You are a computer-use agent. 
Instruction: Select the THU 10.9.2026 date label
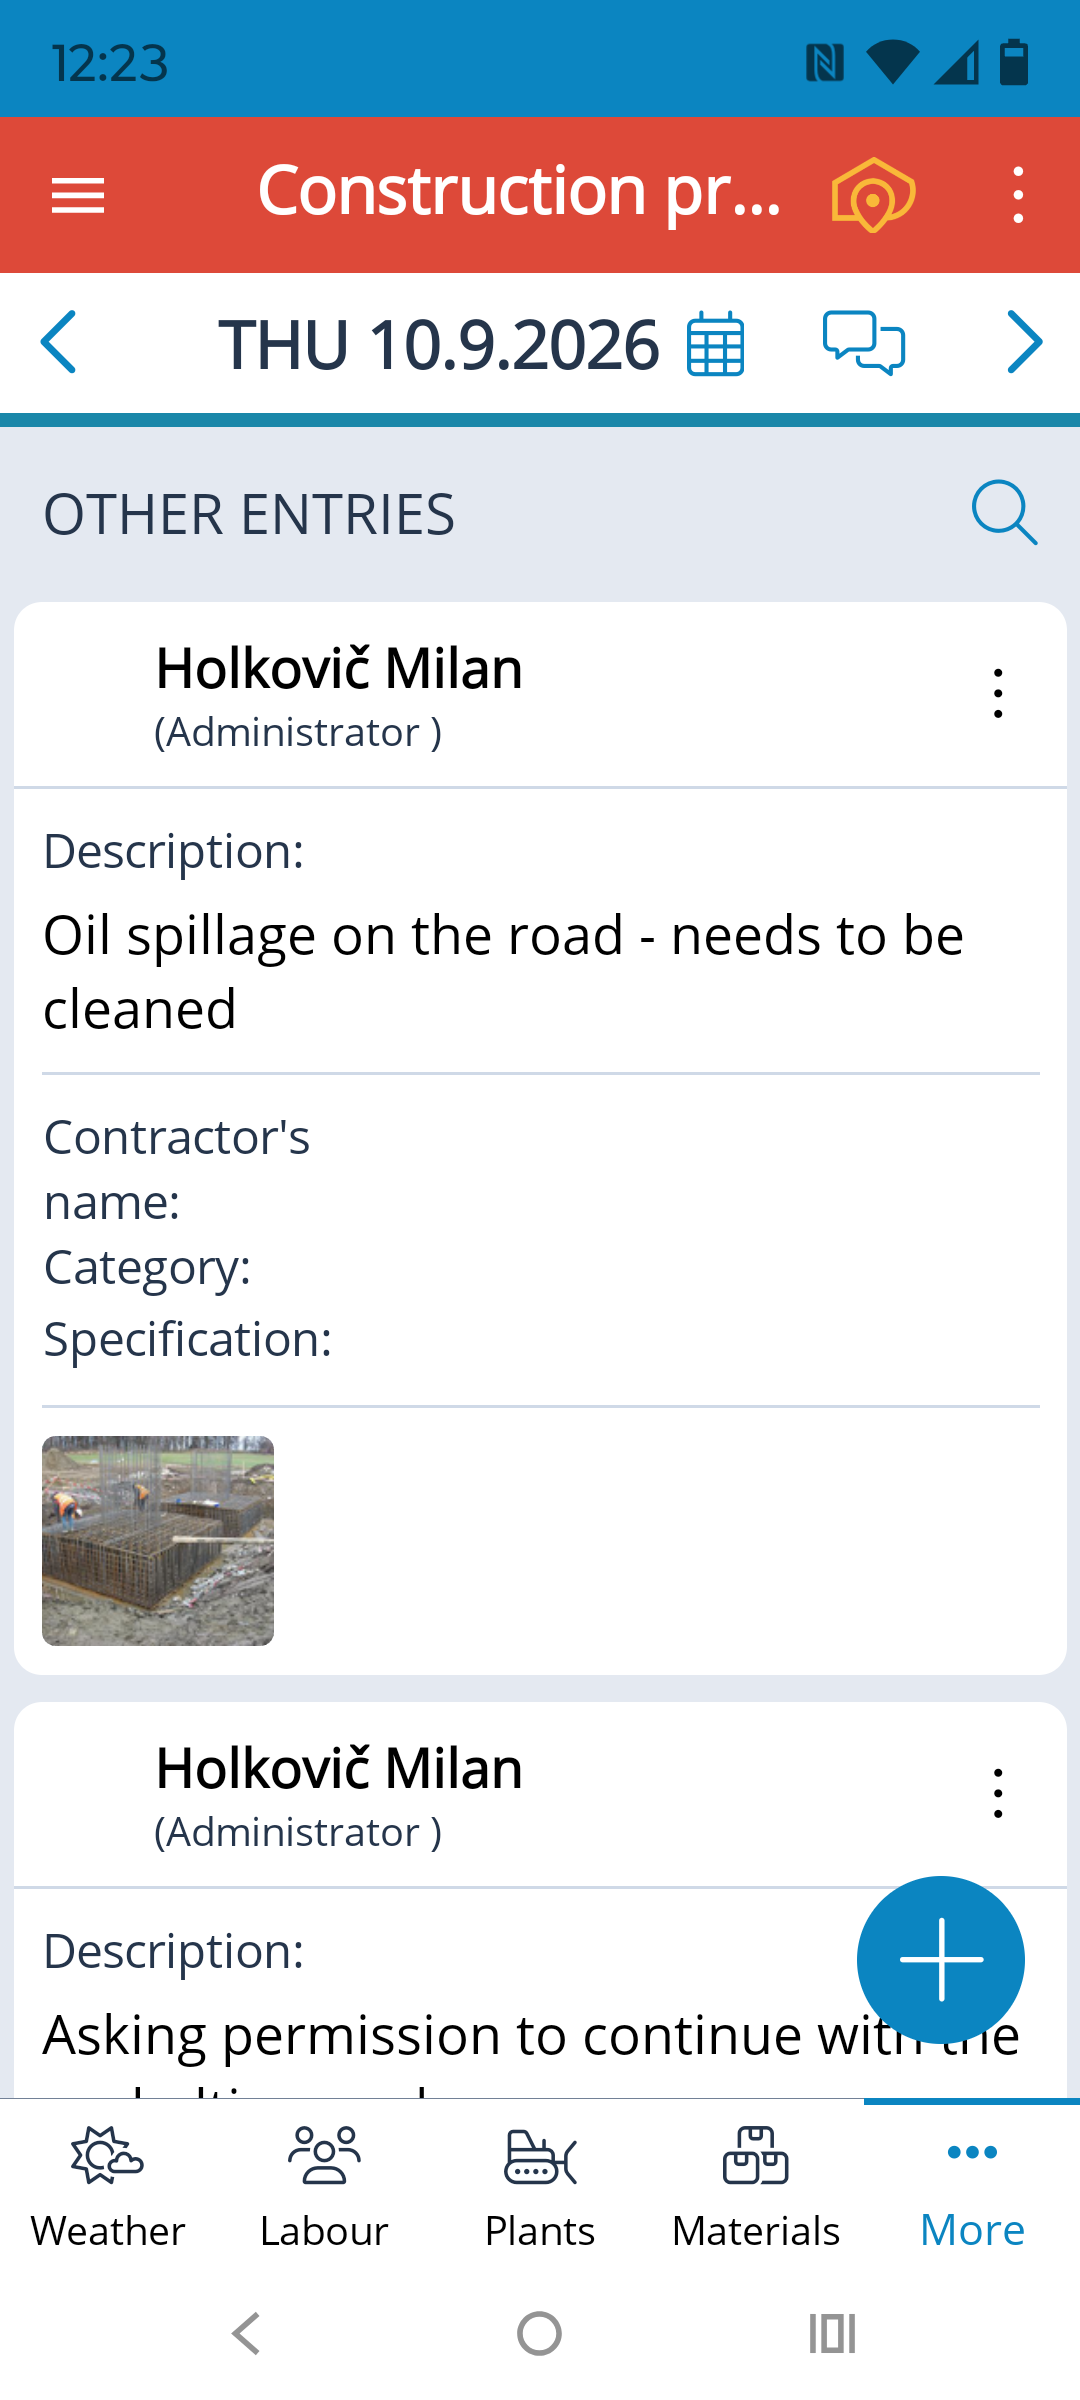click(439, 345)
